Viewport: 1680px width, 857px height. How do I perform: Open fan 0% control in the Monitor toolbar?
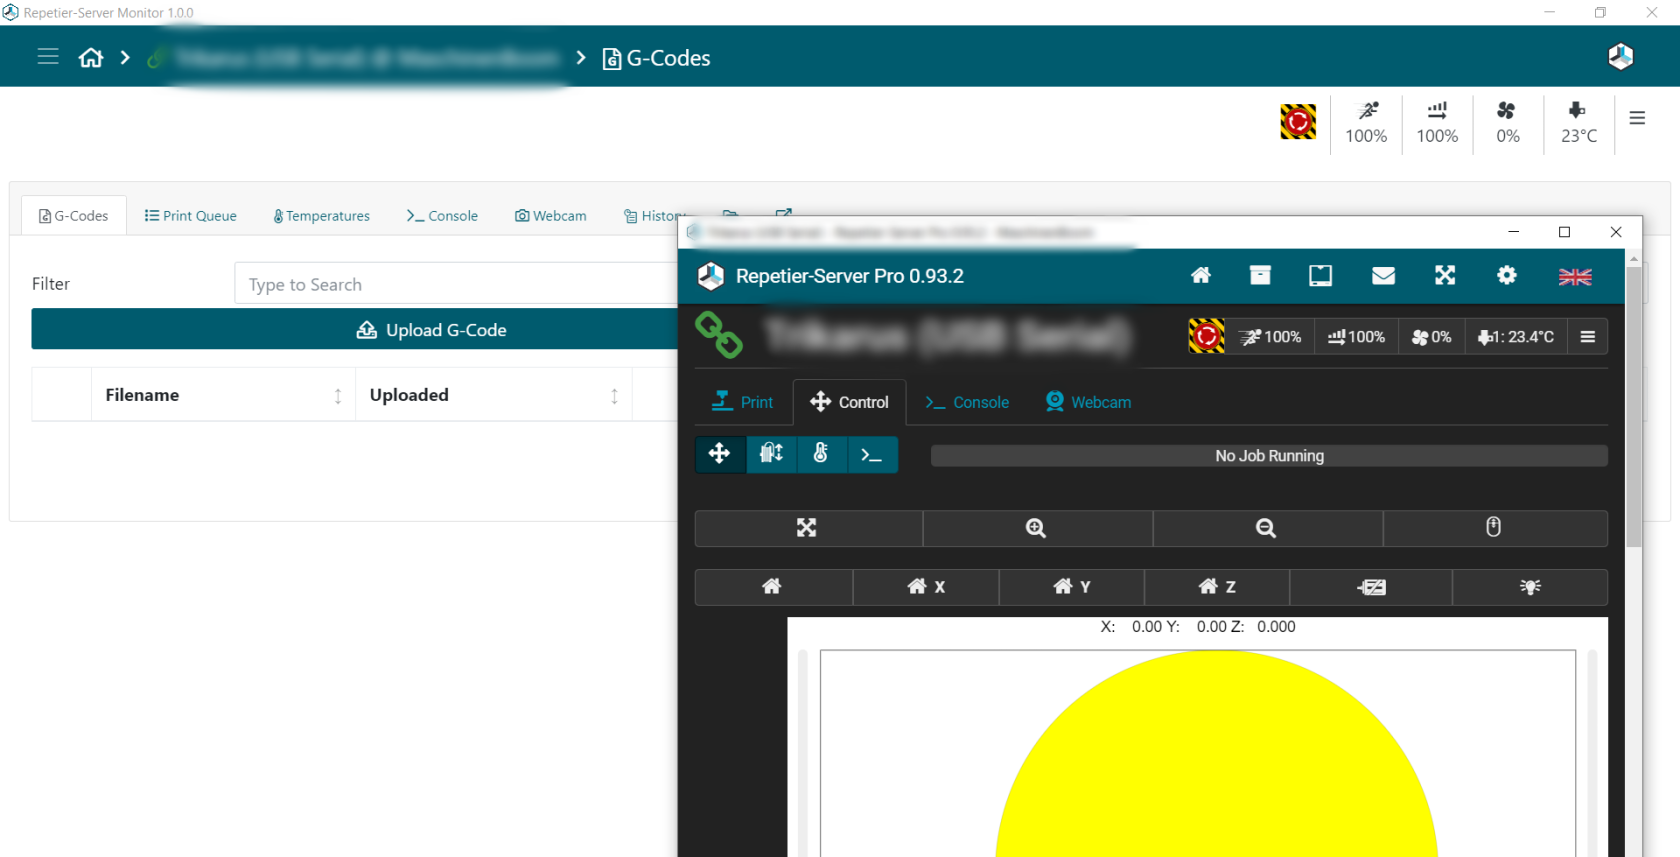click(x=1507, y=123)
